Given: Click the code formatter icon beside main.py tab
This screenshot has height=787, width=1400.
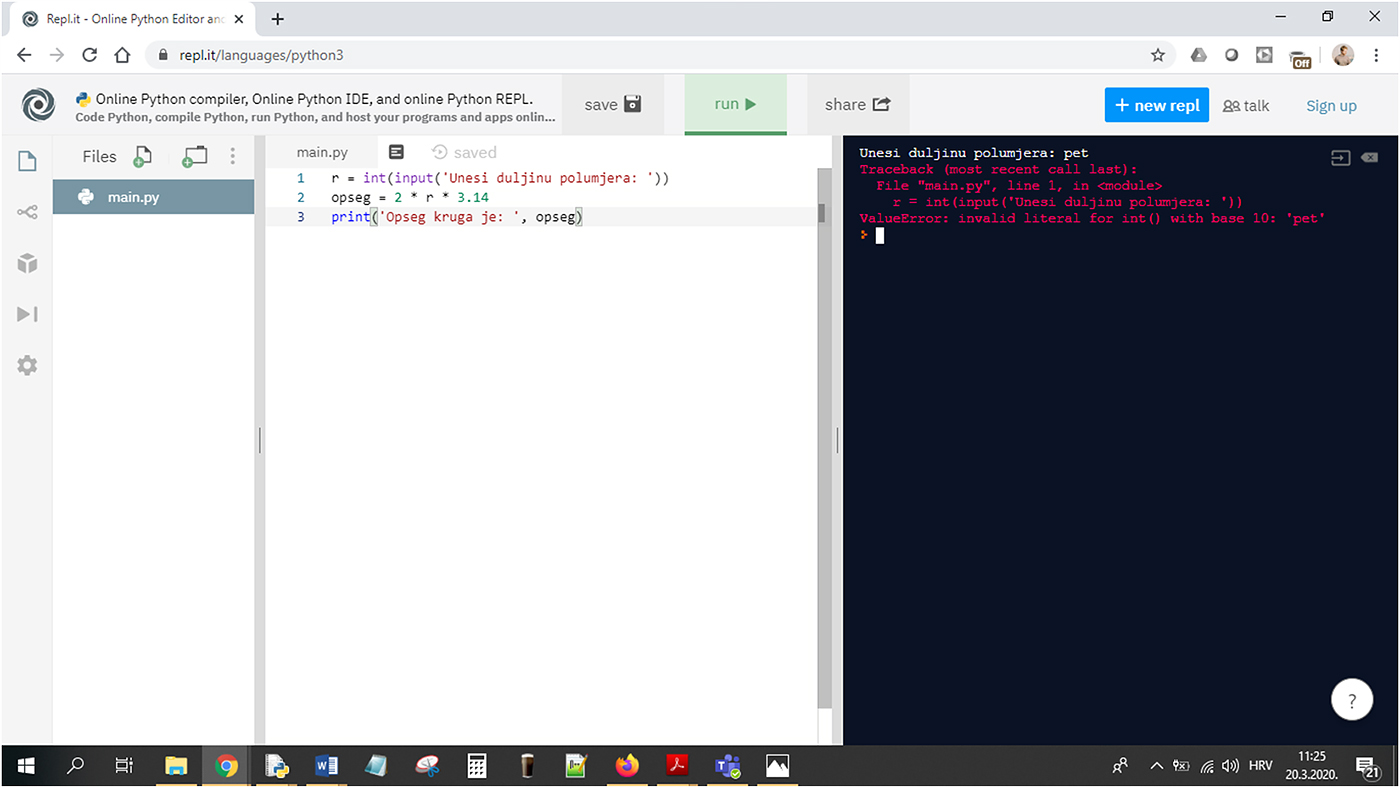Looking at the screenshot, I should pyautogui.click(x=396, y=152).
